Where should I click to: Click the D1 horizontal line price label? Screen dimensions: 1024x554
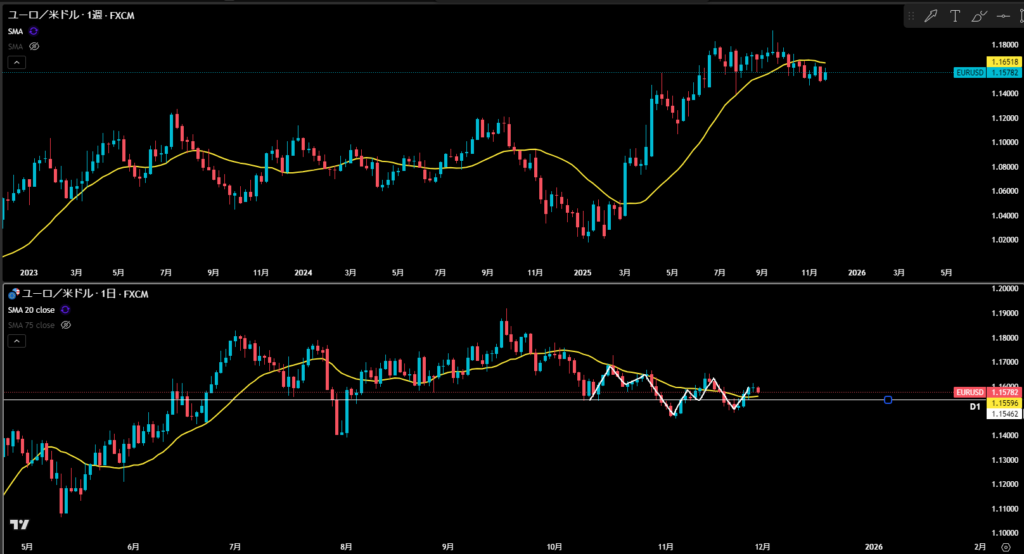[974, 407]
